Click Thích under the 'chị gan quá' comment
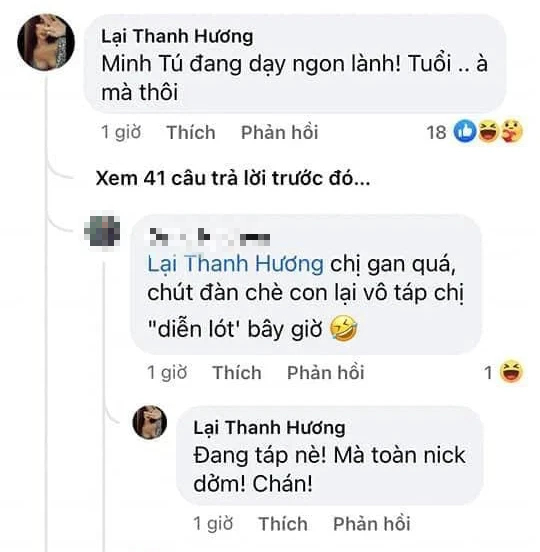 coord(237,372)
